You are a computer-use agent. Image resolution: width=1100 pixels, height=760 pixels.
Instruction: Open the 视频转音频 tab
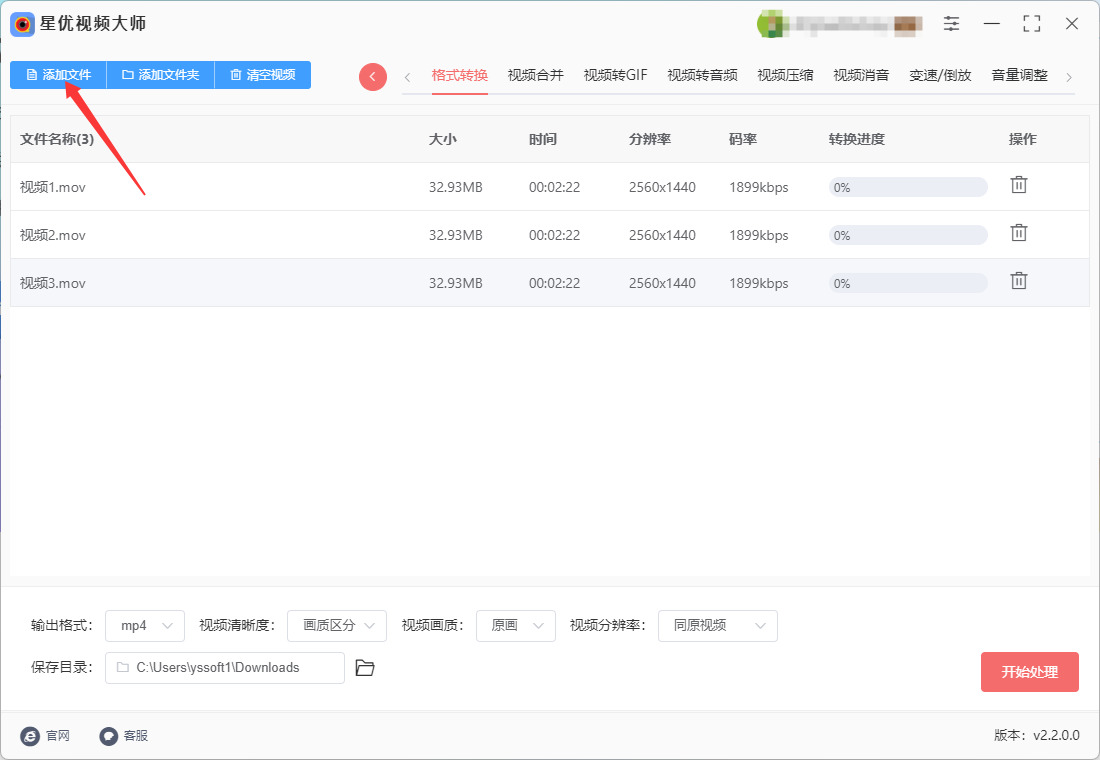tap(702, 75)
